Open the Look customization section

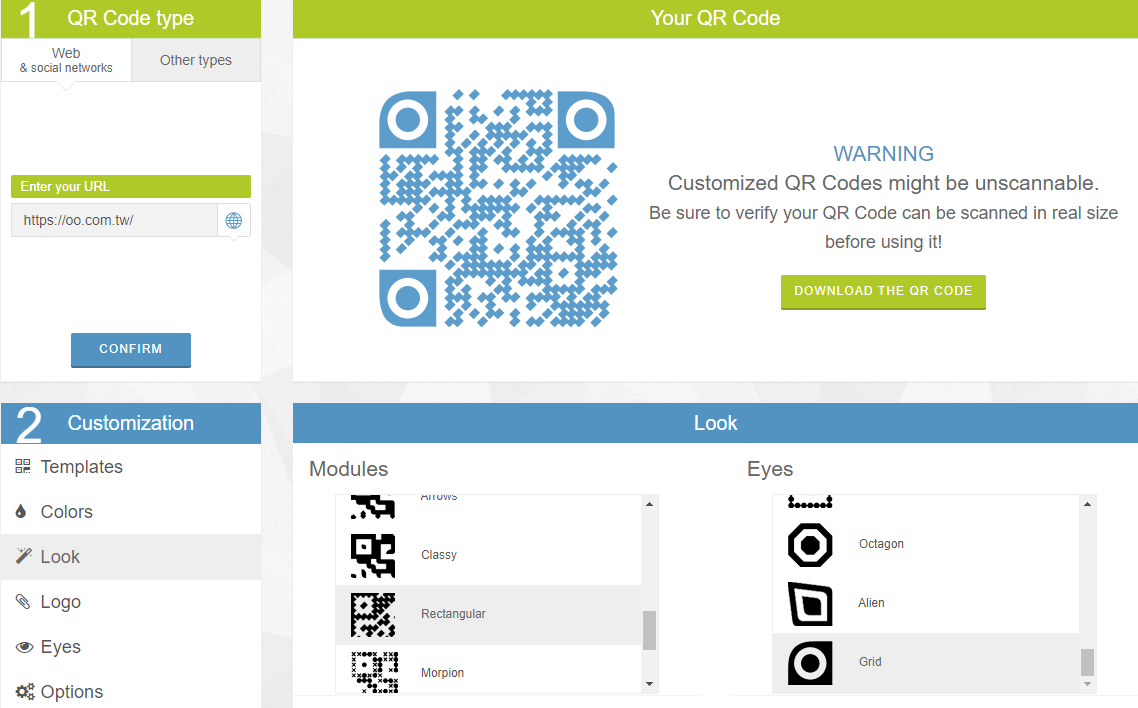coord(131,556)
